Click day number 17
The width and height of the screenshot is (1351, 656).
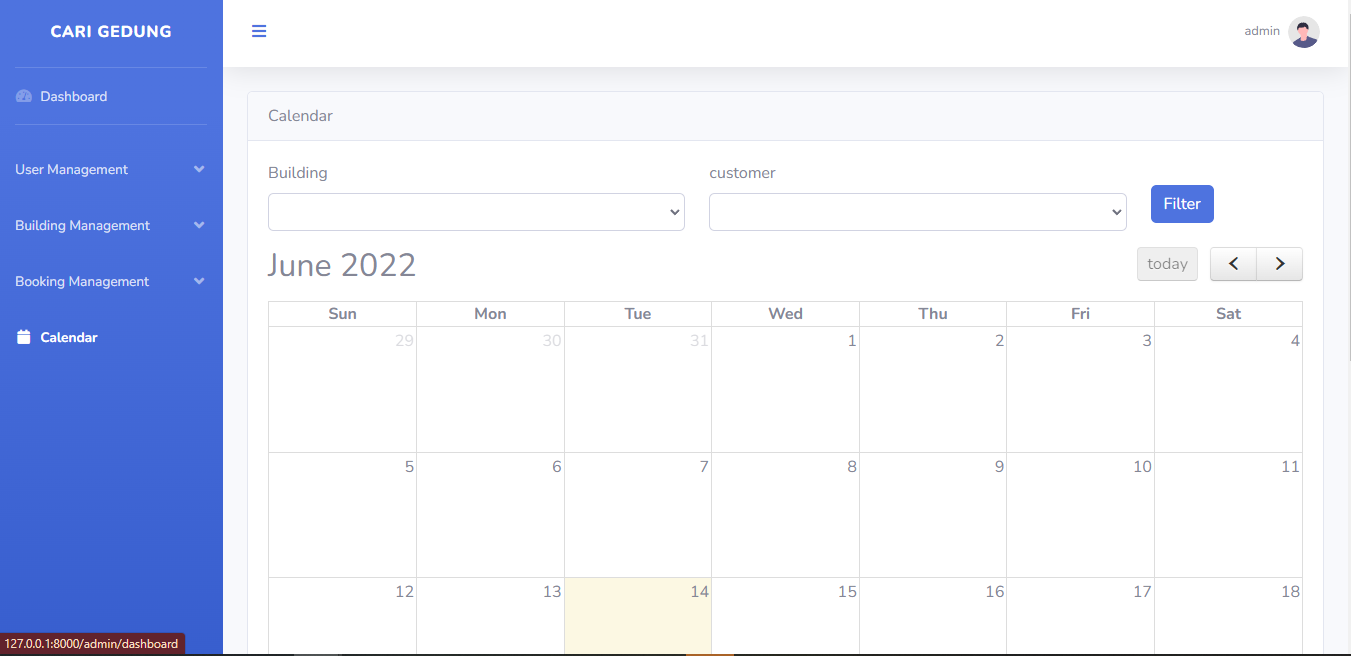pos(1142,592)
